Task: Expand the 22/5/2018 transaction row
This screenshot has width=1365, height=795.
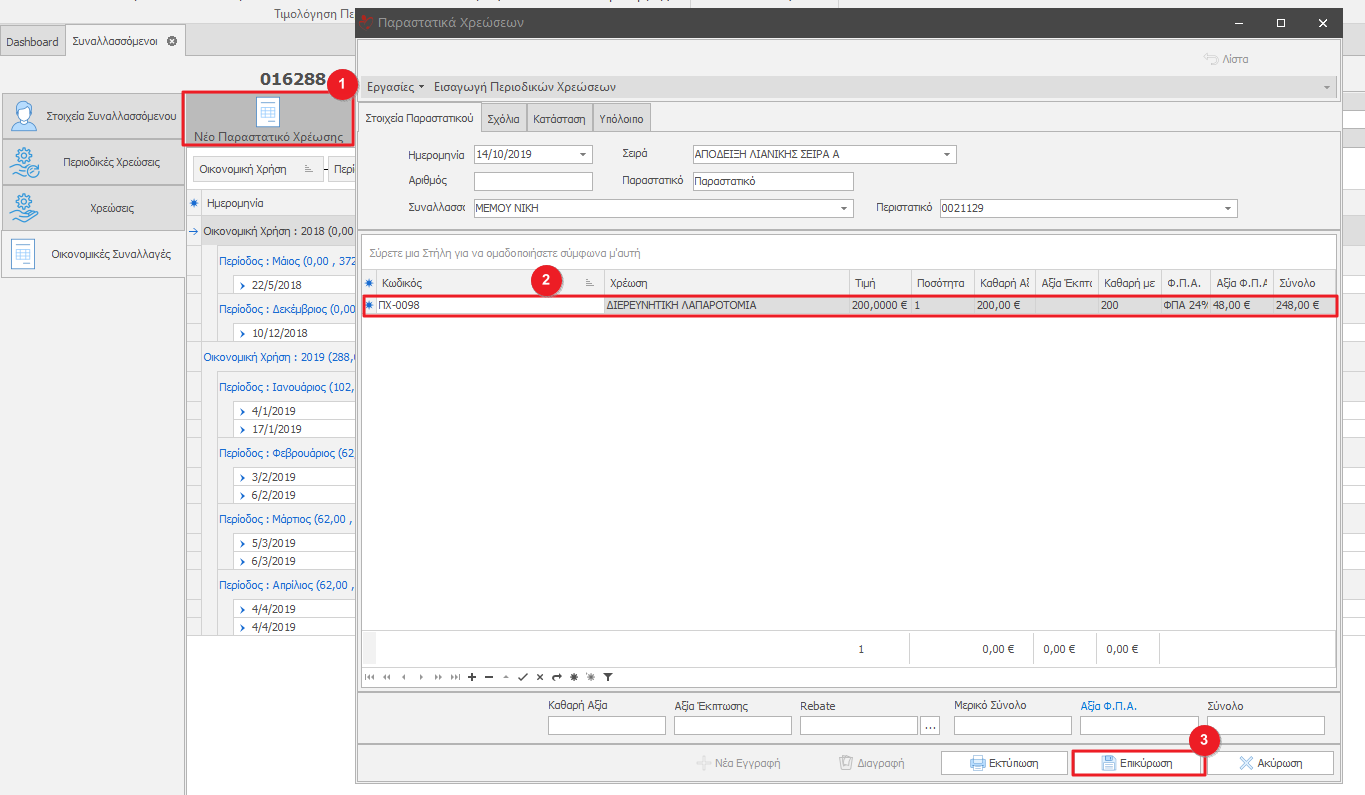Action: (x=242, y=286)
